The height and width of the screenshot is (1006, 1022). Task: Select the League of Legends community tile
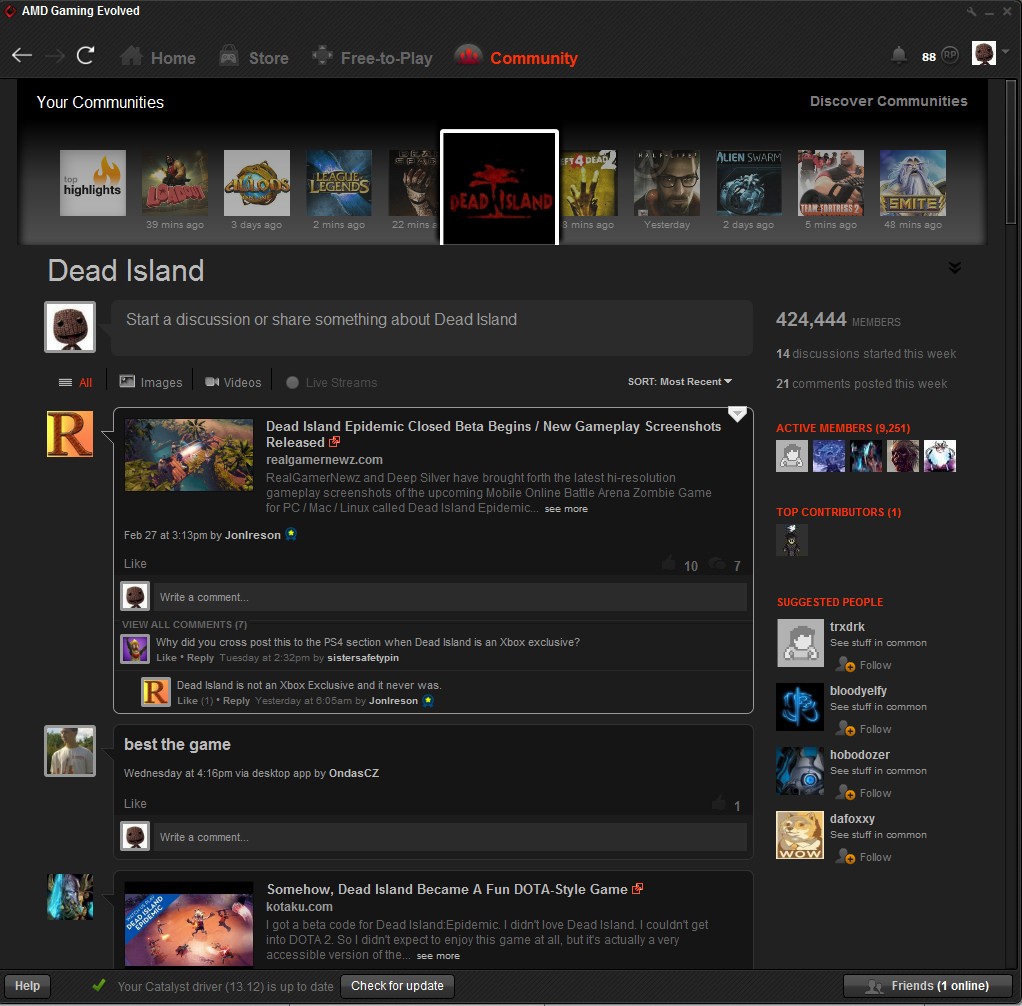click(x=339, y=183)
